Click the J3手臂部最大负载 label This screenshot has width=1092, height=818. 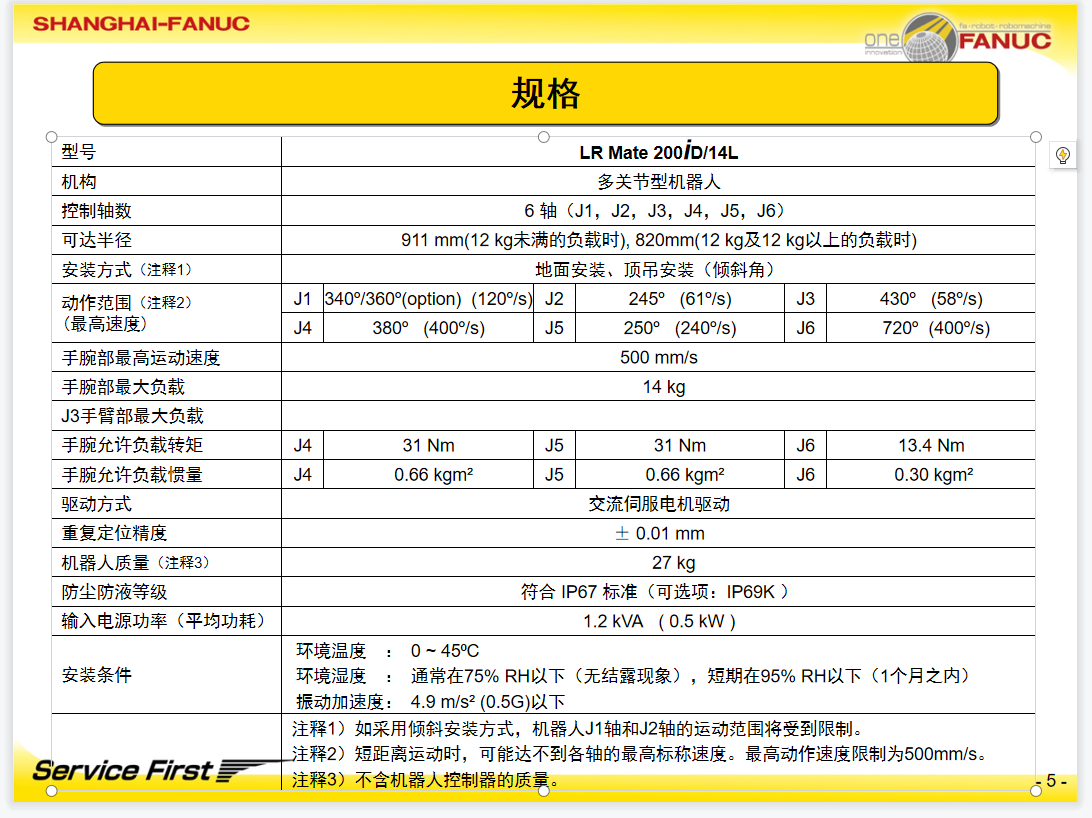point(132,416)
